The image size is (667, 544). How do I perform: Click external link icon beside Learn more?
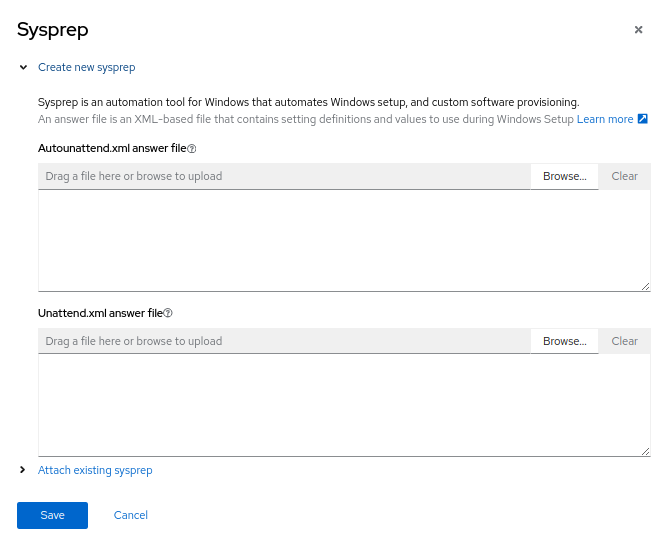[x=642, y=119]
